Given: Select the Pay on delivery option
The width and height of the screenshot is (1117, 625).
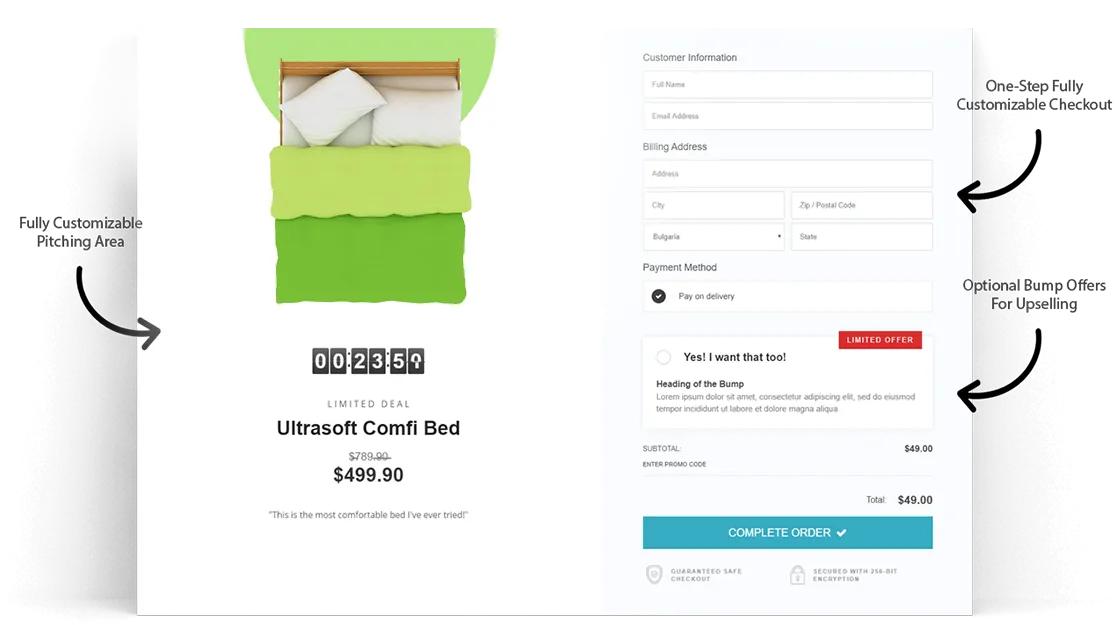Looking at the screenshot, I should [x=658, y=296].
